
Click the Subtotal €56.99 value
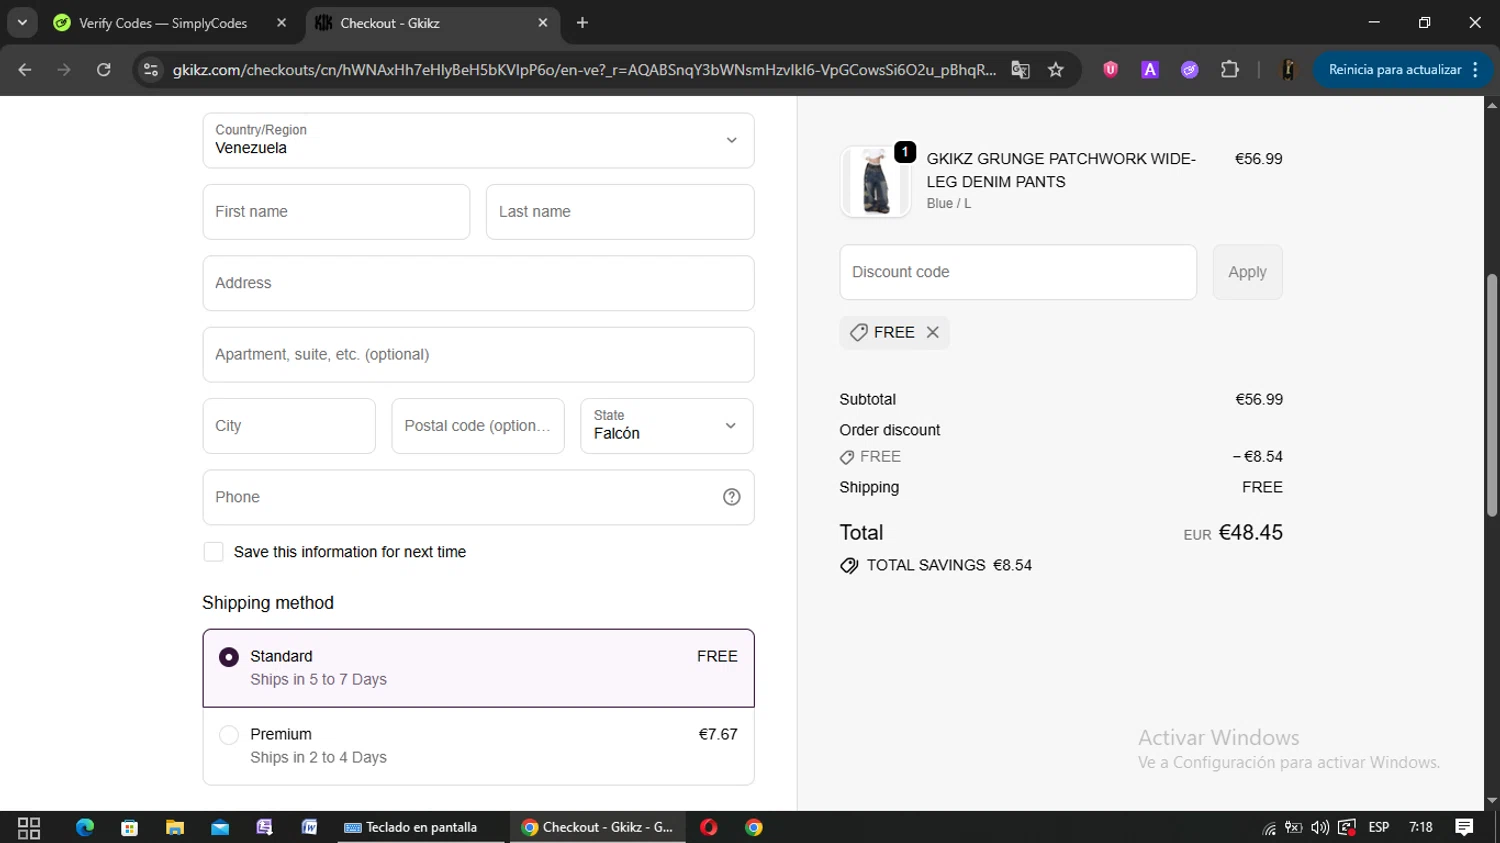coord(1259,399)
